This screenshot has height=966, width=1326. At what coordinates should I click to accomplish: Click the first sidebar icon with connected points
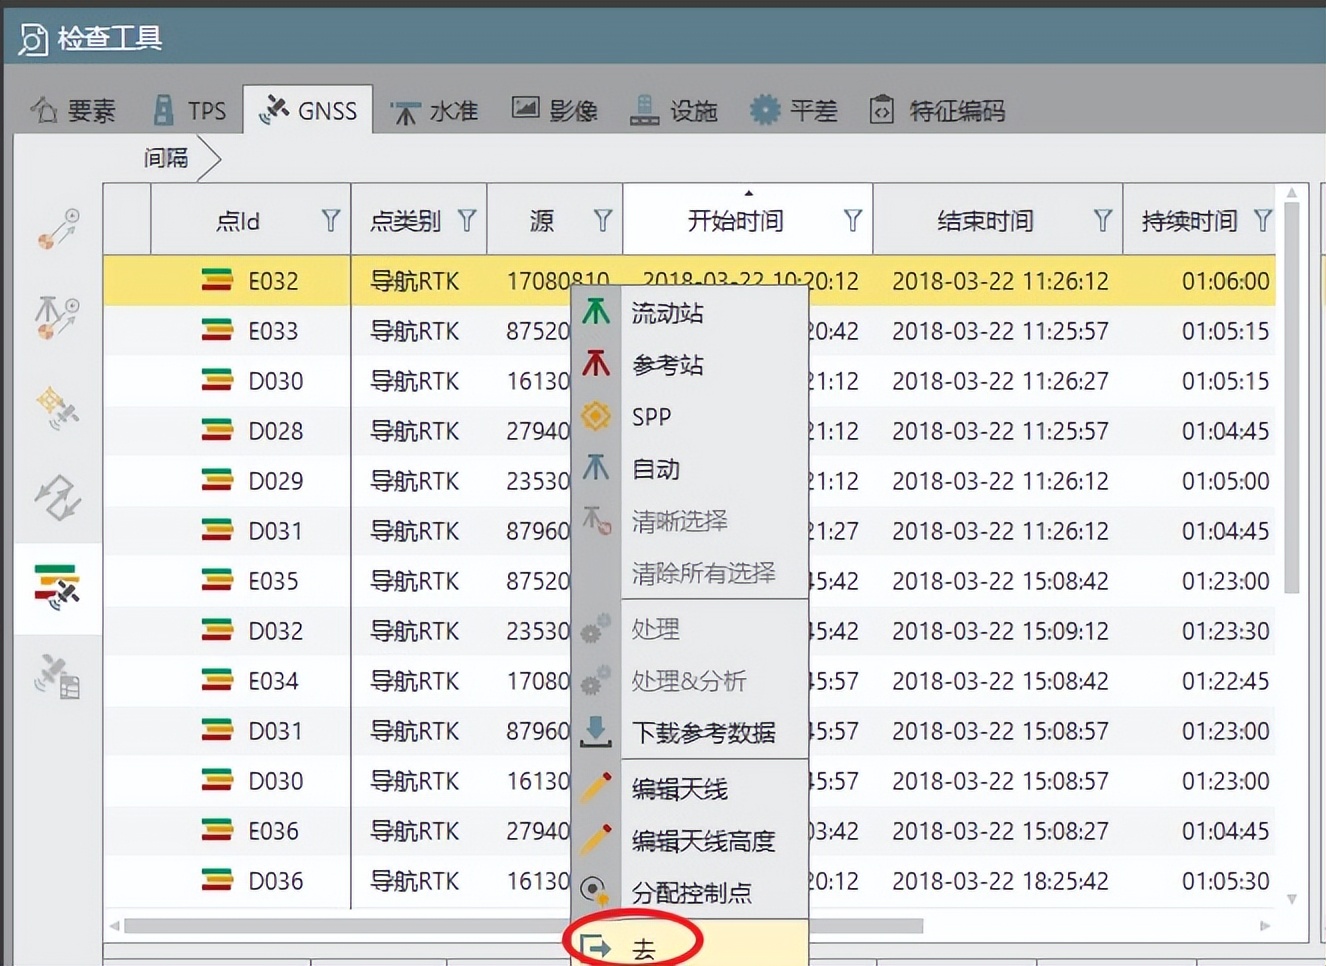(58, 229)
